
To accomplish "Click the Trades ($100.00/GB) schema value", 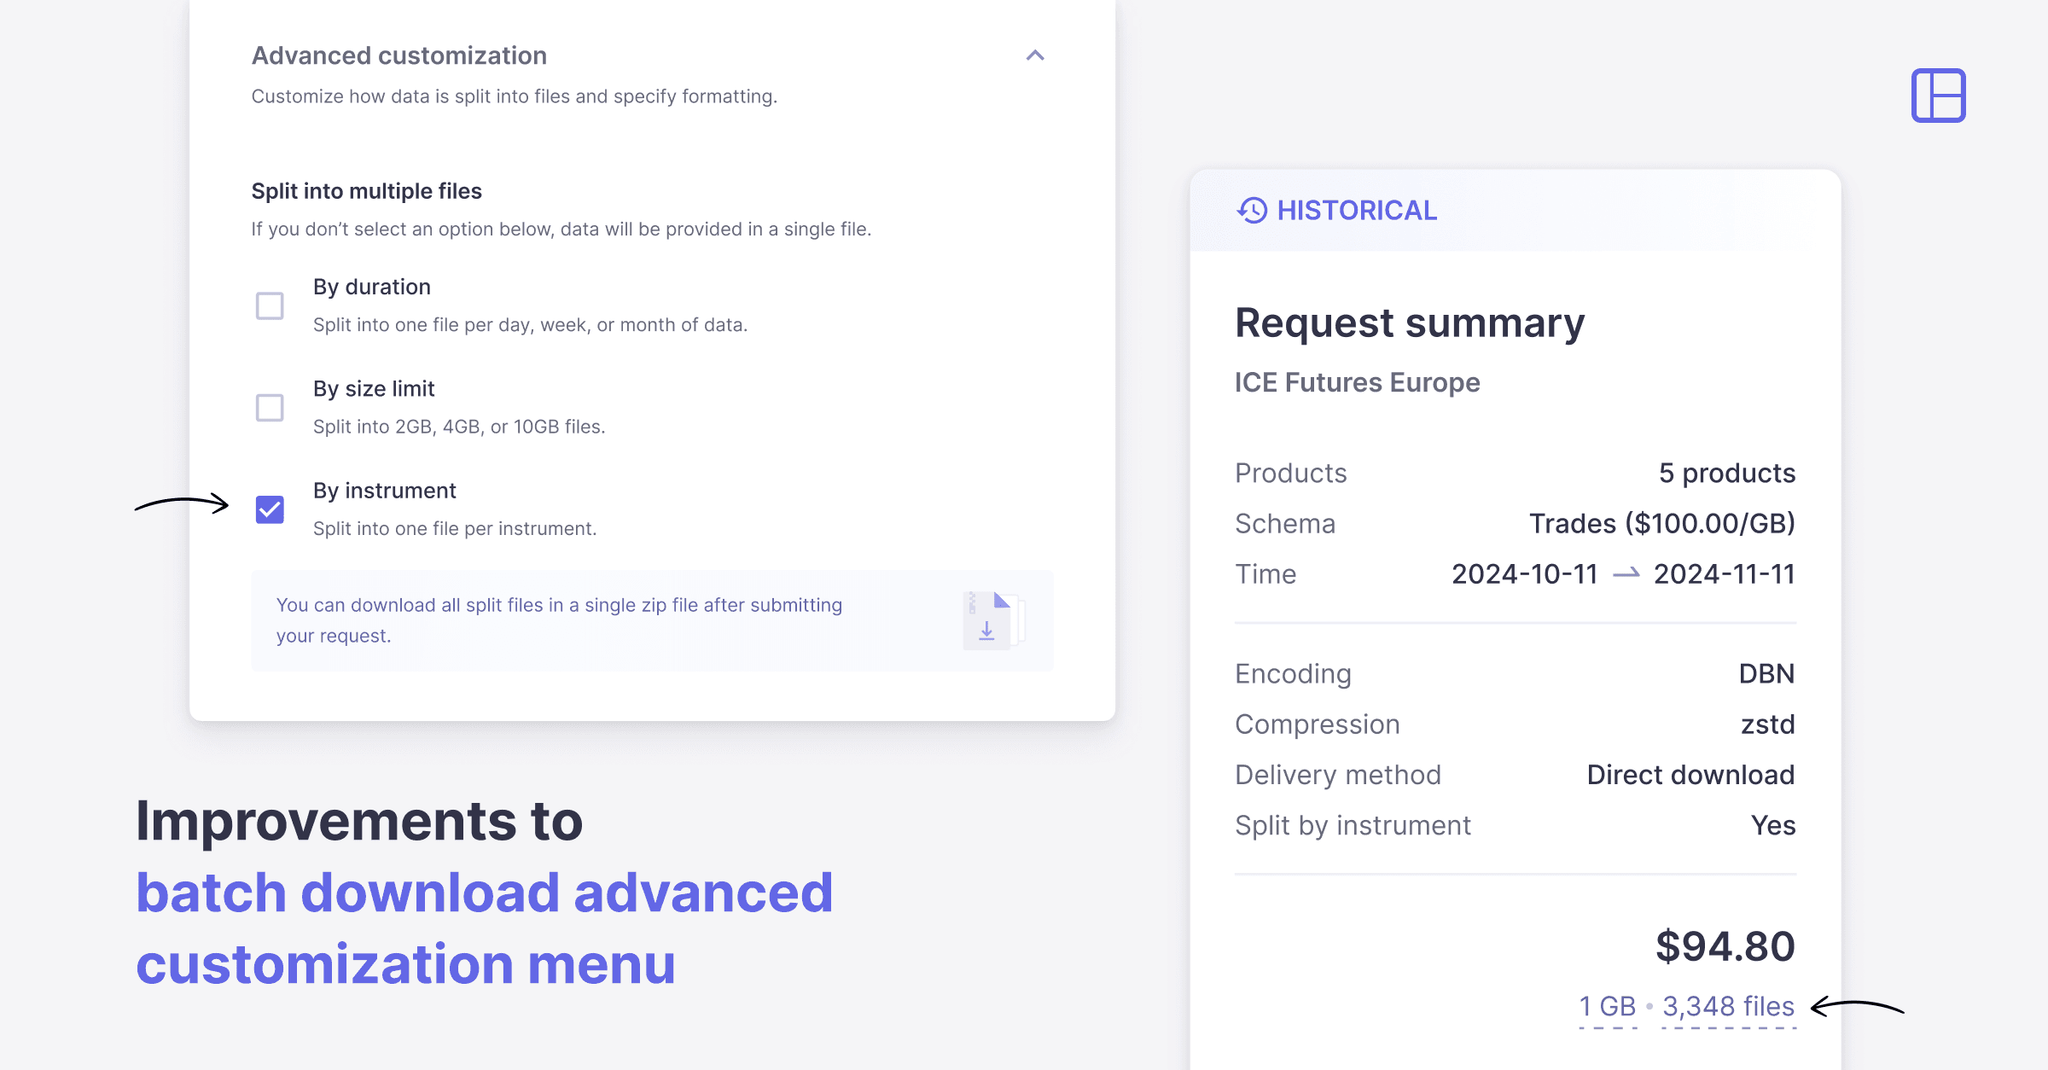I will coord(1662,524).
